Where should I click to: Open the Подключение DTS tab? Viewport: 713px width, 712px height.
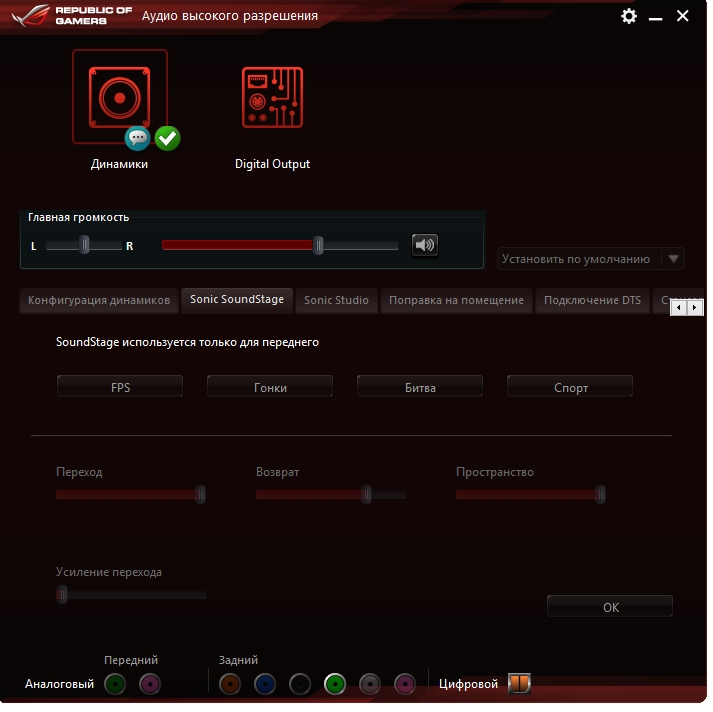pyautogui.click(x=592, y=301)
